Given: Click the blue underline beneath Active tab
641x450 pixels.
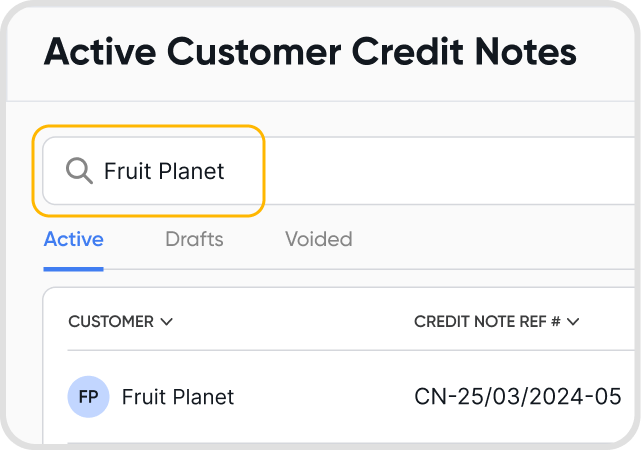Looking at the screenshot, I should 73,268.
